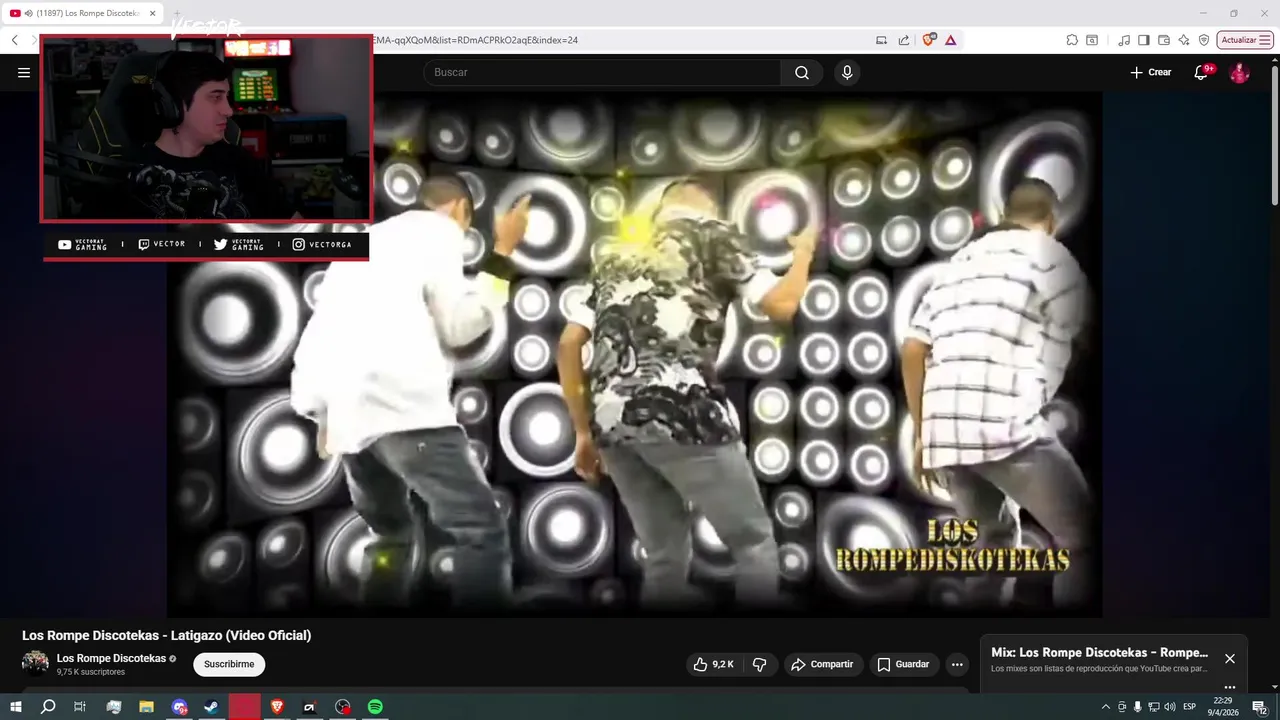This screenshot has height=720, width=1280.
Task: Focus the Buscar search field
Action: click(602, 72)
